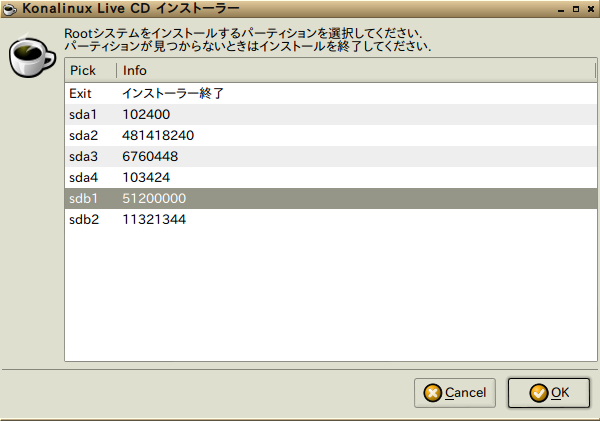Click the size value 103424

pyautogui.click(x=146, y=178)
